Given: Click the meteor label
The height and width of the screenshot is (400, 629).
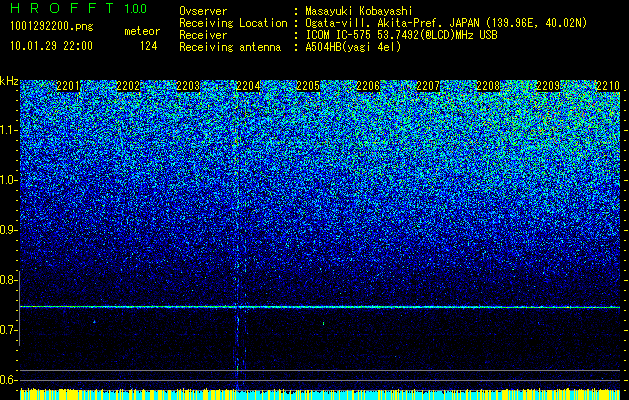Looking at the screenshot, I should click(142, 31).
